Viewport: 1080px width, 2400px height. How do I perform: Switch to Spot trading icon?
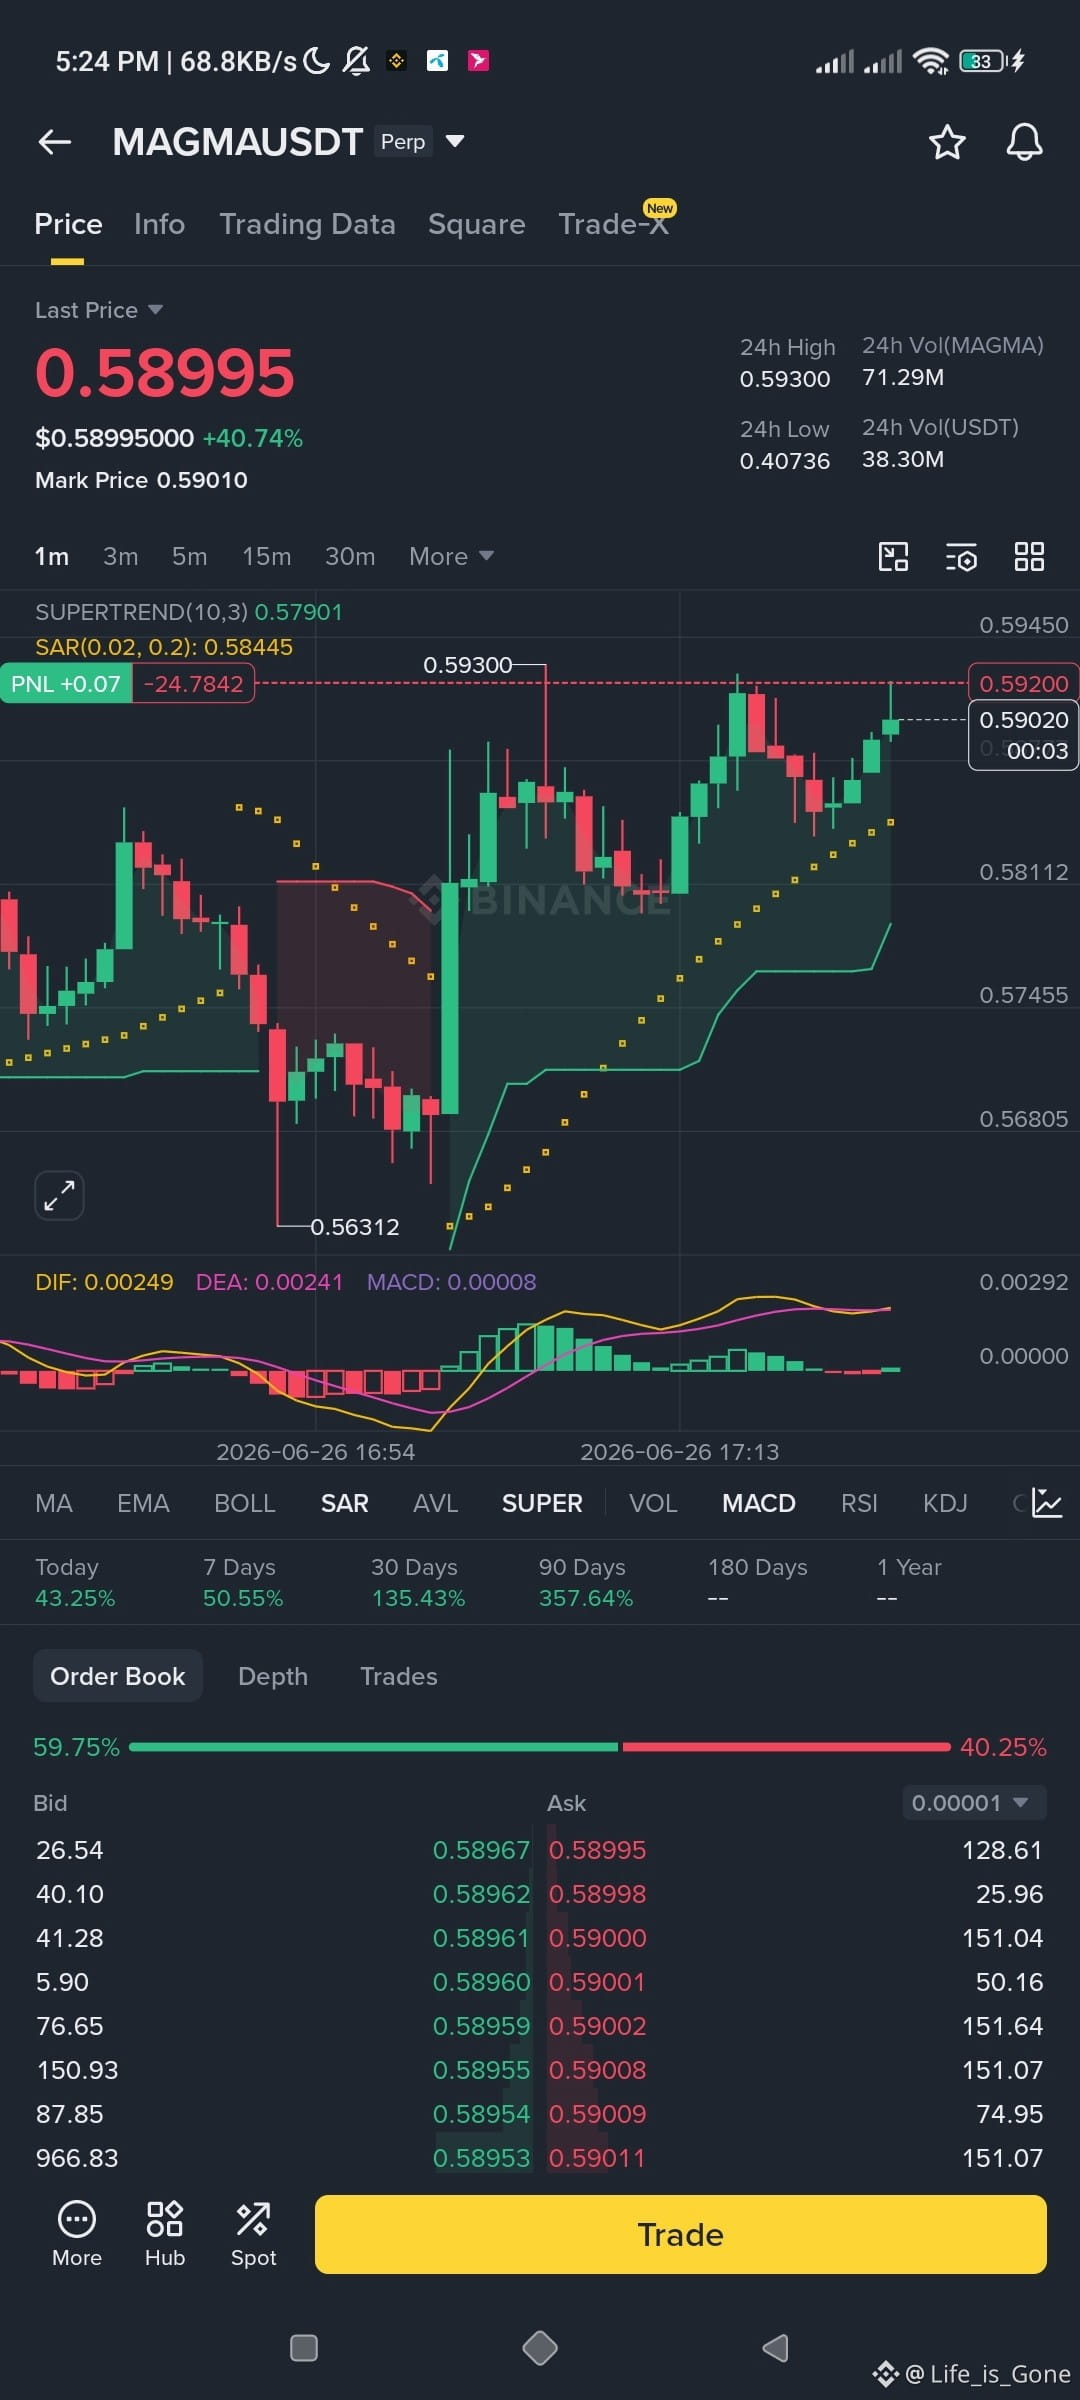coord(253,2234)
